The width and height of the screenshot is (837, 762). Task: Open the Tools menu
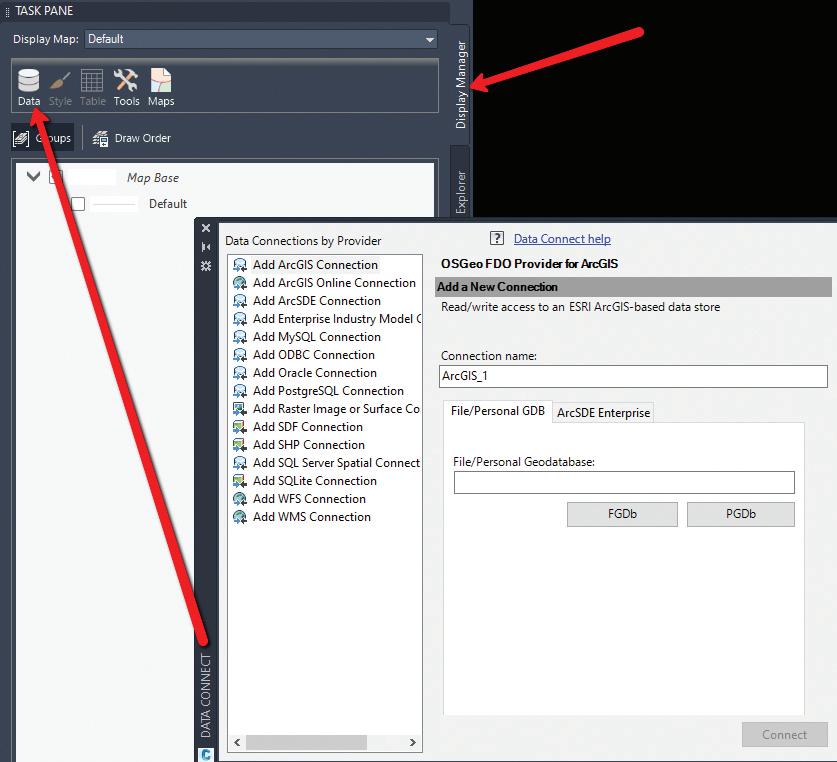126,88
